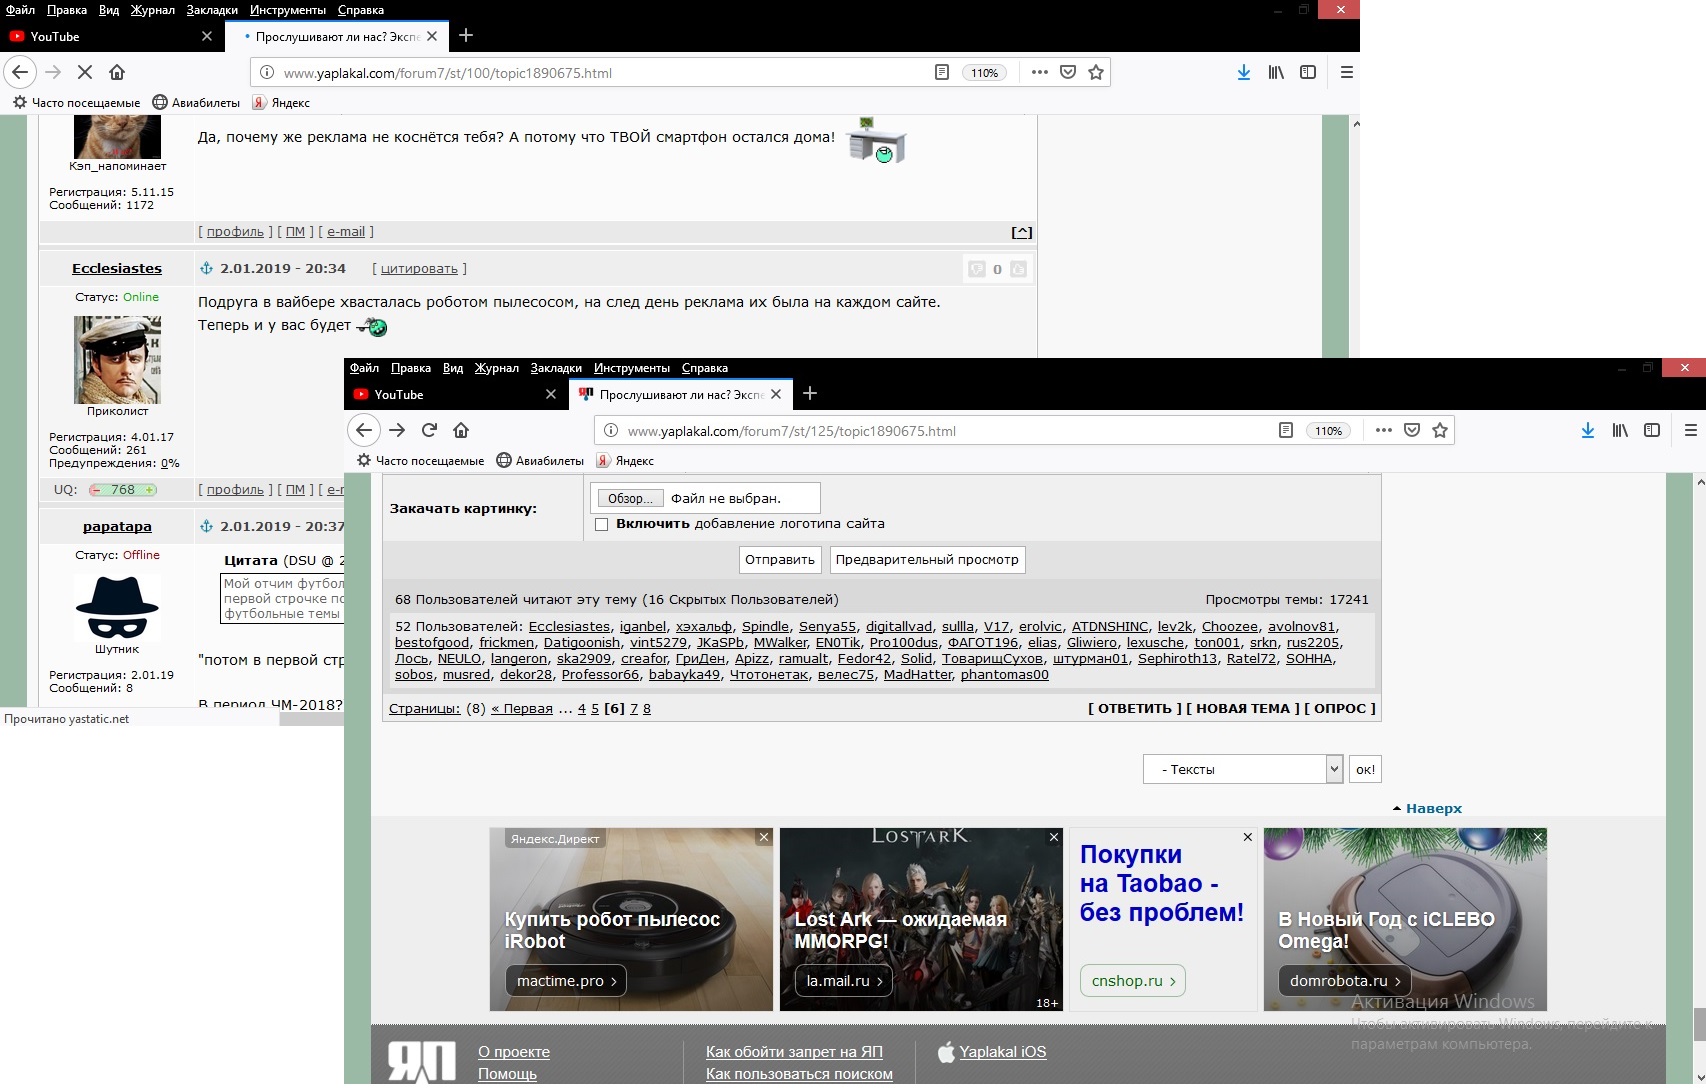This screenshot has width=1706, height=1088.
Task: Save the page to Pocket in the back window
Action: coord(1068,72)
